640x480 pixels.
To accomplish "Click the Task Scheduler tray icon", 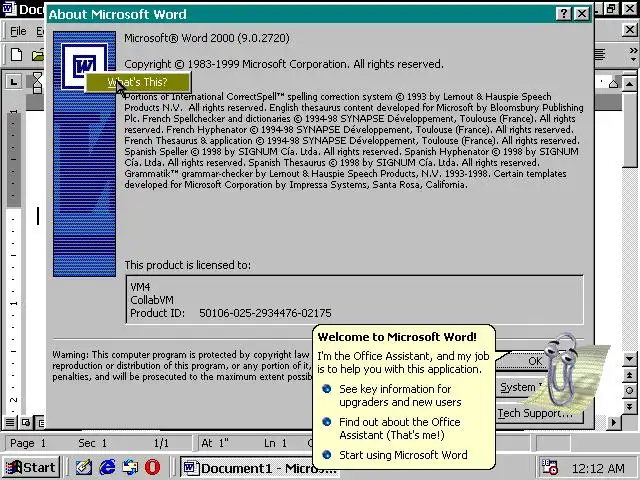I will [549, 467].
